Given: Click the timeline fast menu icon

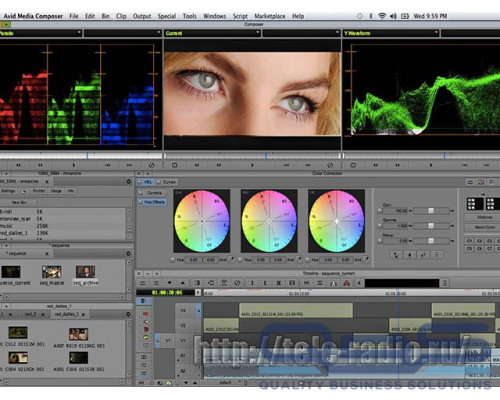Looking at the screenshot, I should coord(143,283).
